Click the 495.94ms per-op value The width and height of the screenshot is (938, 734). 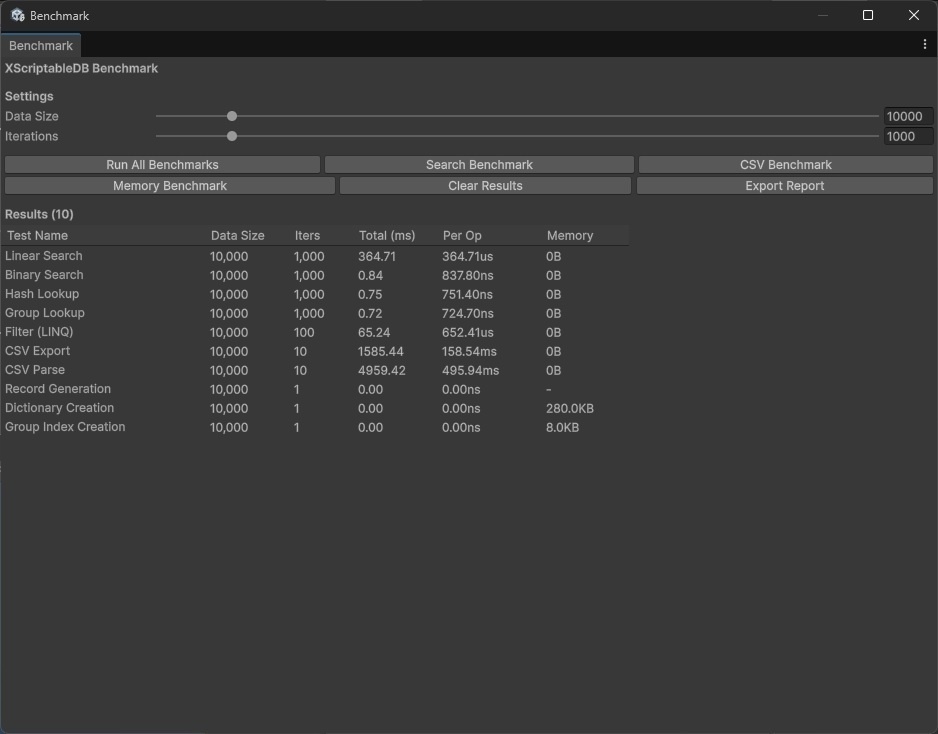[x=470, y=371]
